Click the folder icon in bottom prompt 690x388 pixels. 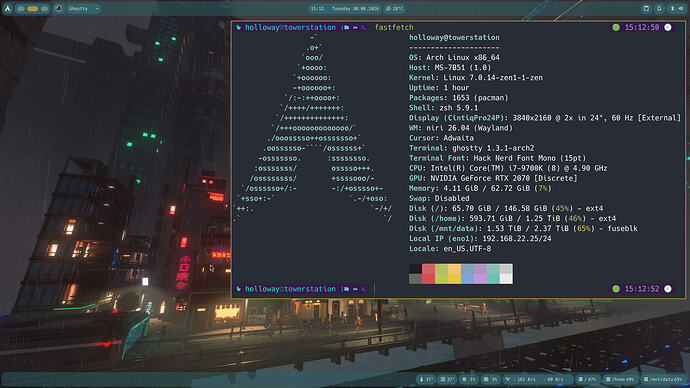[x=346, y=289]
